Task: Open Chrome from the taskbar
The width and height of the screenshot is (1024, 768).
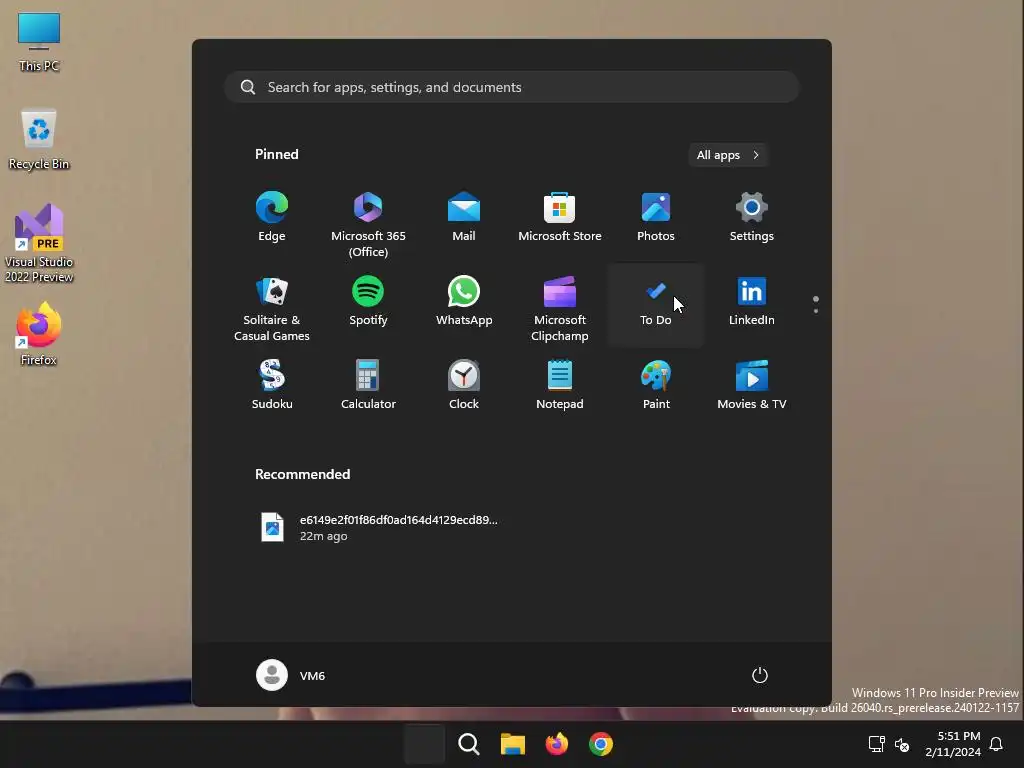Action: point(601,744)
